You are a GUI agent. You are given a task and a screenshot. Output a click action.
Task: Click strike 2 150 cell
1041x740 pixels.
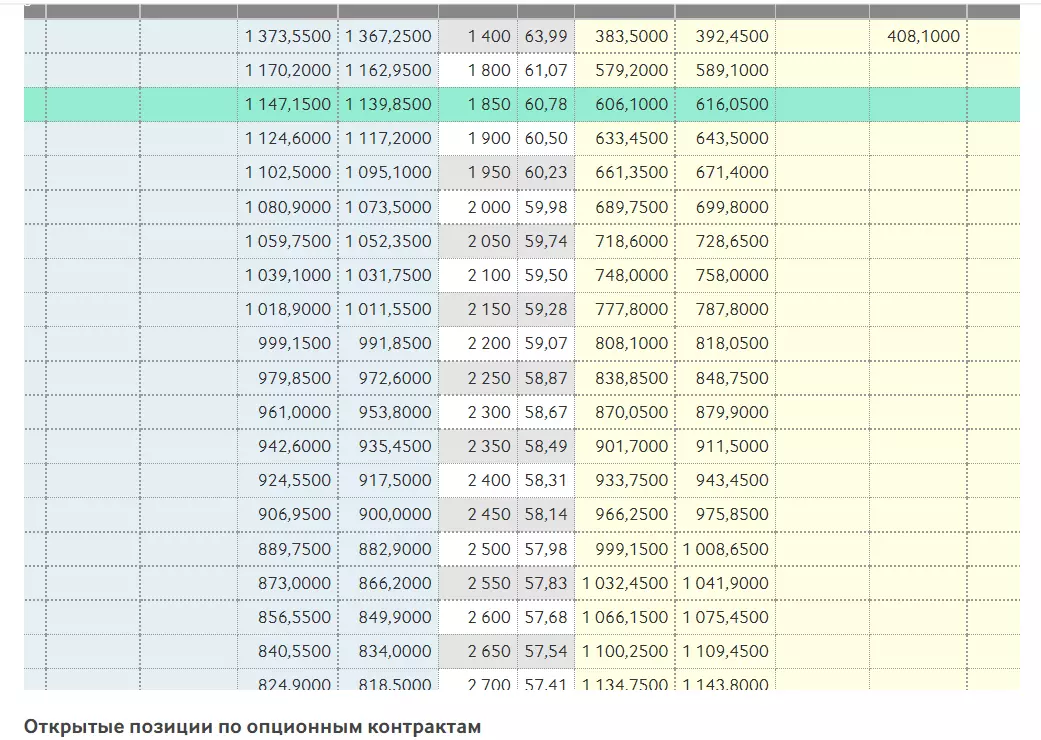pyautogui.click(x=478, y=309)
